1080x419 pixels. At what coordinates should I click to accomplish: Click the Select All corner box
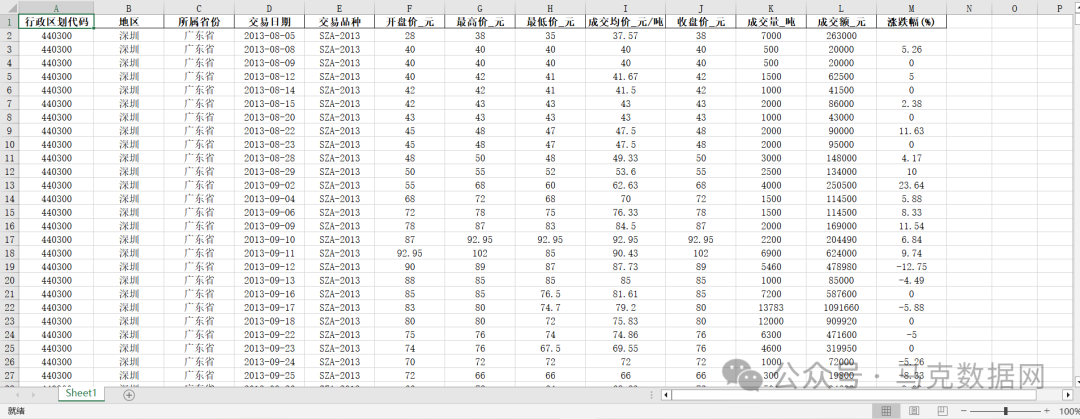9,8
